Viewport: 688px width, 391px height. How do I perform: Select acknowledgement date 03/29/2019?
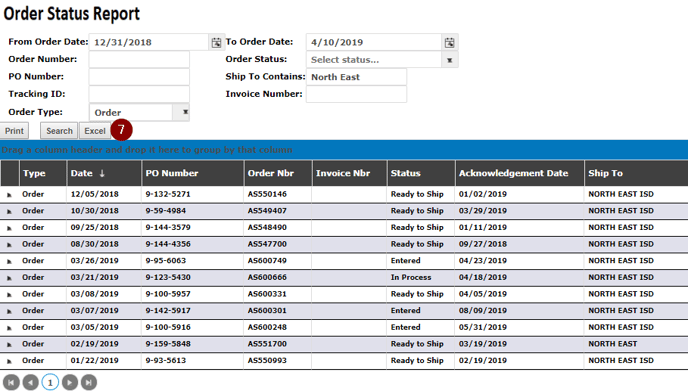[x=520, y=211]
